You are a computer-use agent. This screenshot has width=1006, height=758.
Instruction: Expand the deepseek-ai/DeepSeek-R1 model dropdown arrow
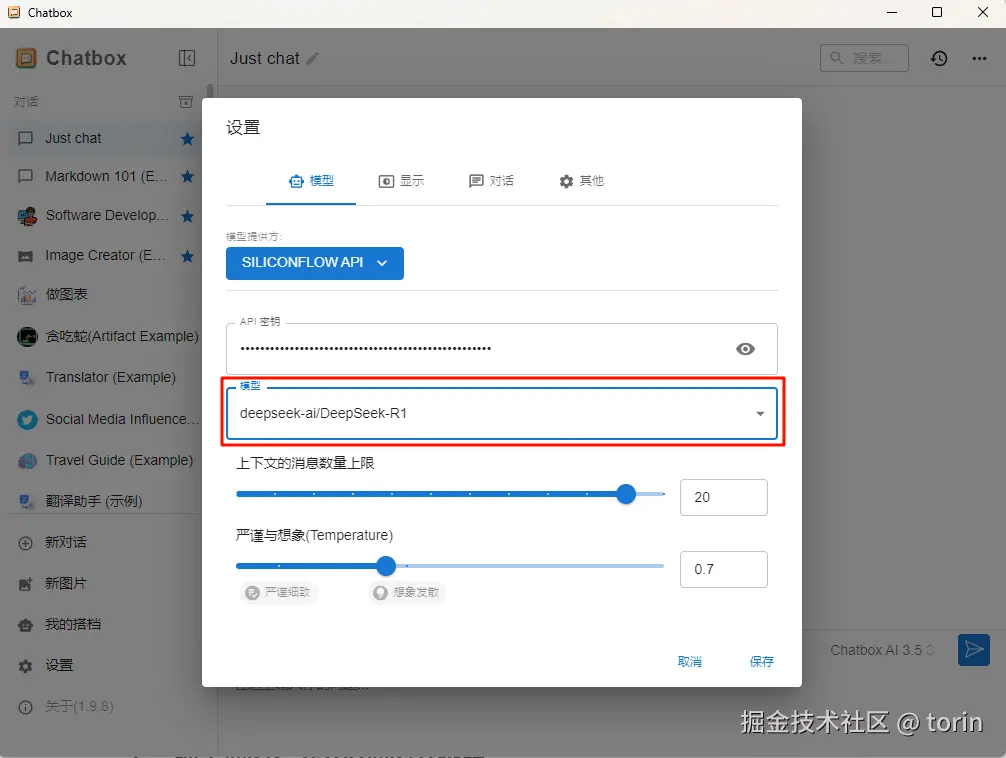coord(760,414)
